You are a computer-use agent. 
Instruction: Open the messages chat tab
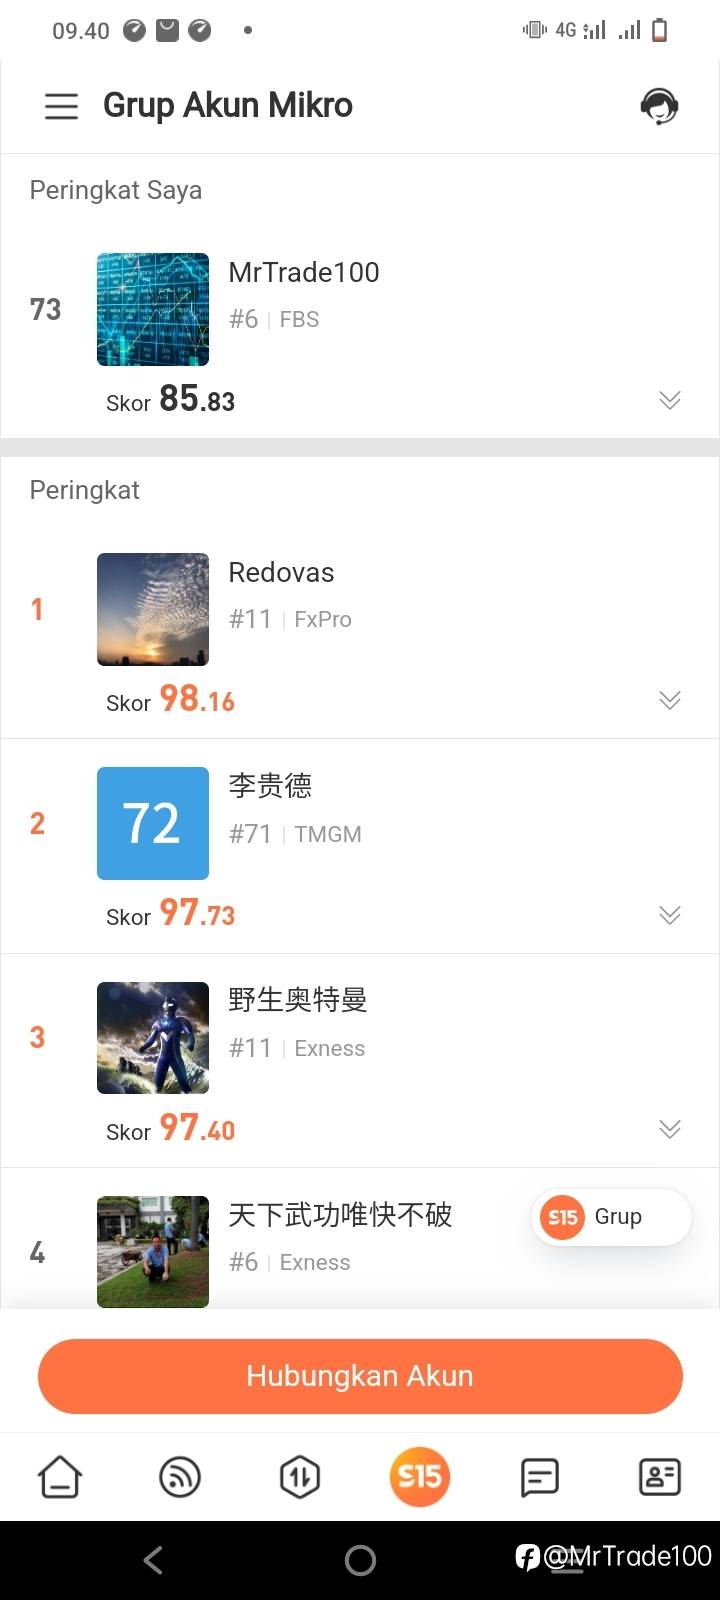(x=540, y=1476)
